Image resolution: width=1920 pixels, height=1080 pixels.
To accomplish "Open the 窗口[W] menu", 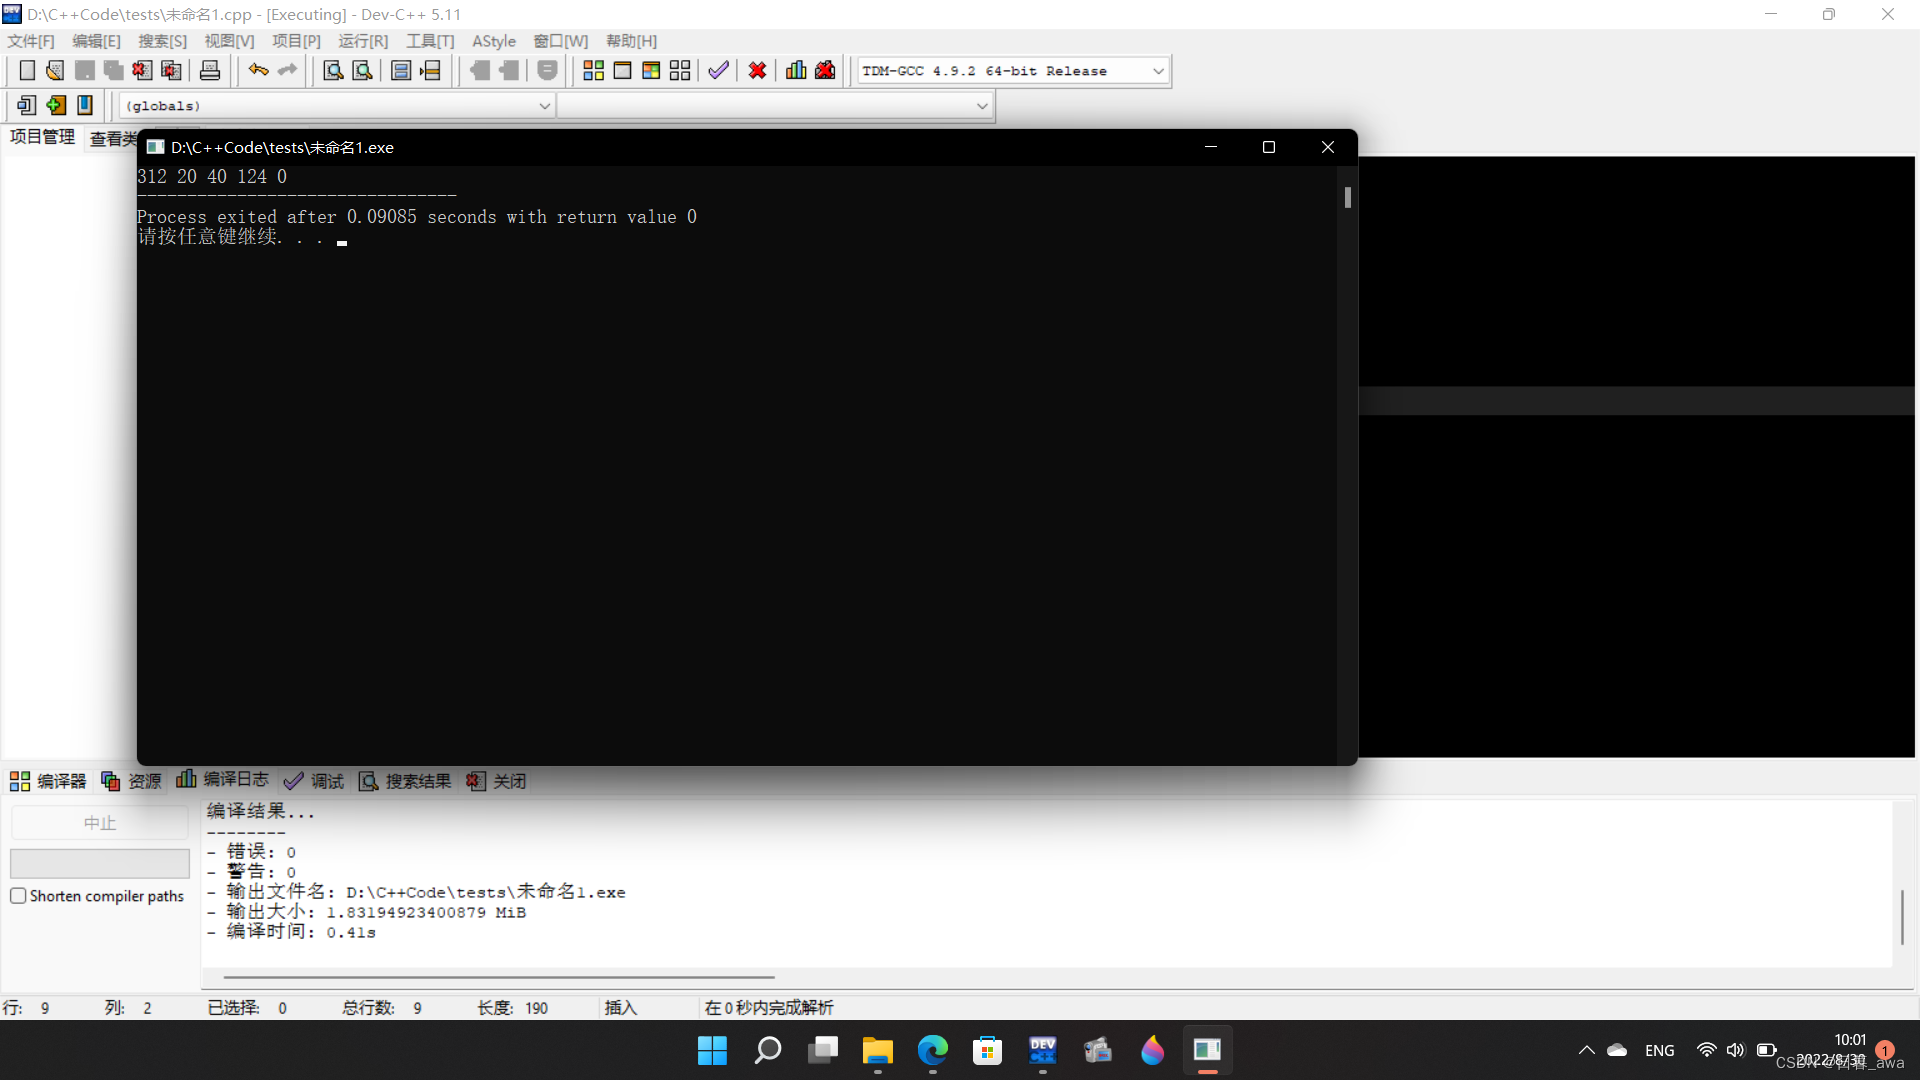I will point(560,41).
